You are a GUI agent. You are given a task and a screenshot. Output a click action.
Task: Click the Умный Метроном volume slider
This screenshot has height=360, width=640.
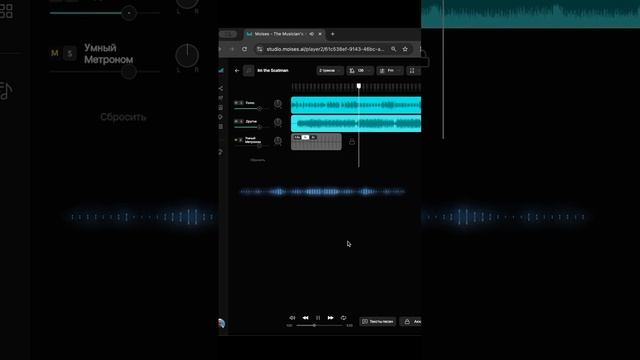[250, 146]
